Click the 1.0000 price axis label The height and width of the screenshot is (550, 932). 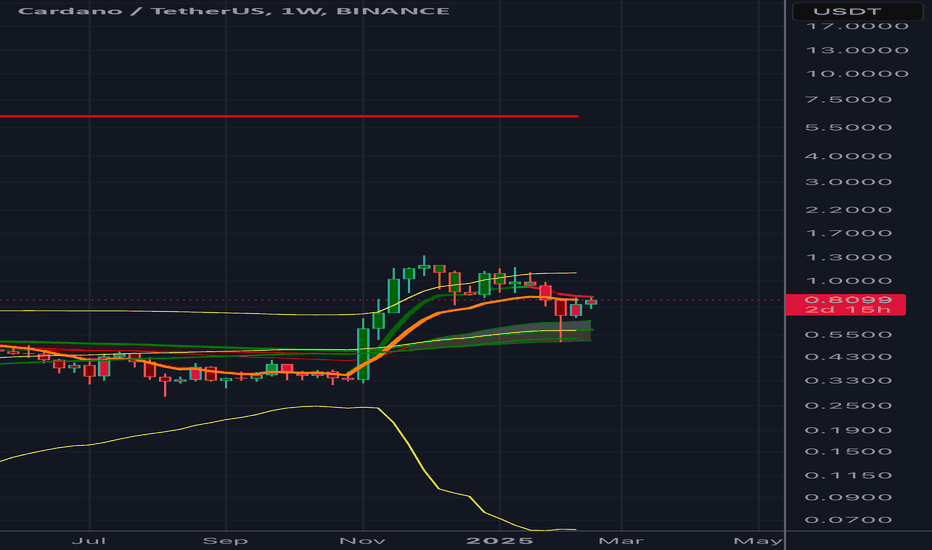(x=849, y=281)
